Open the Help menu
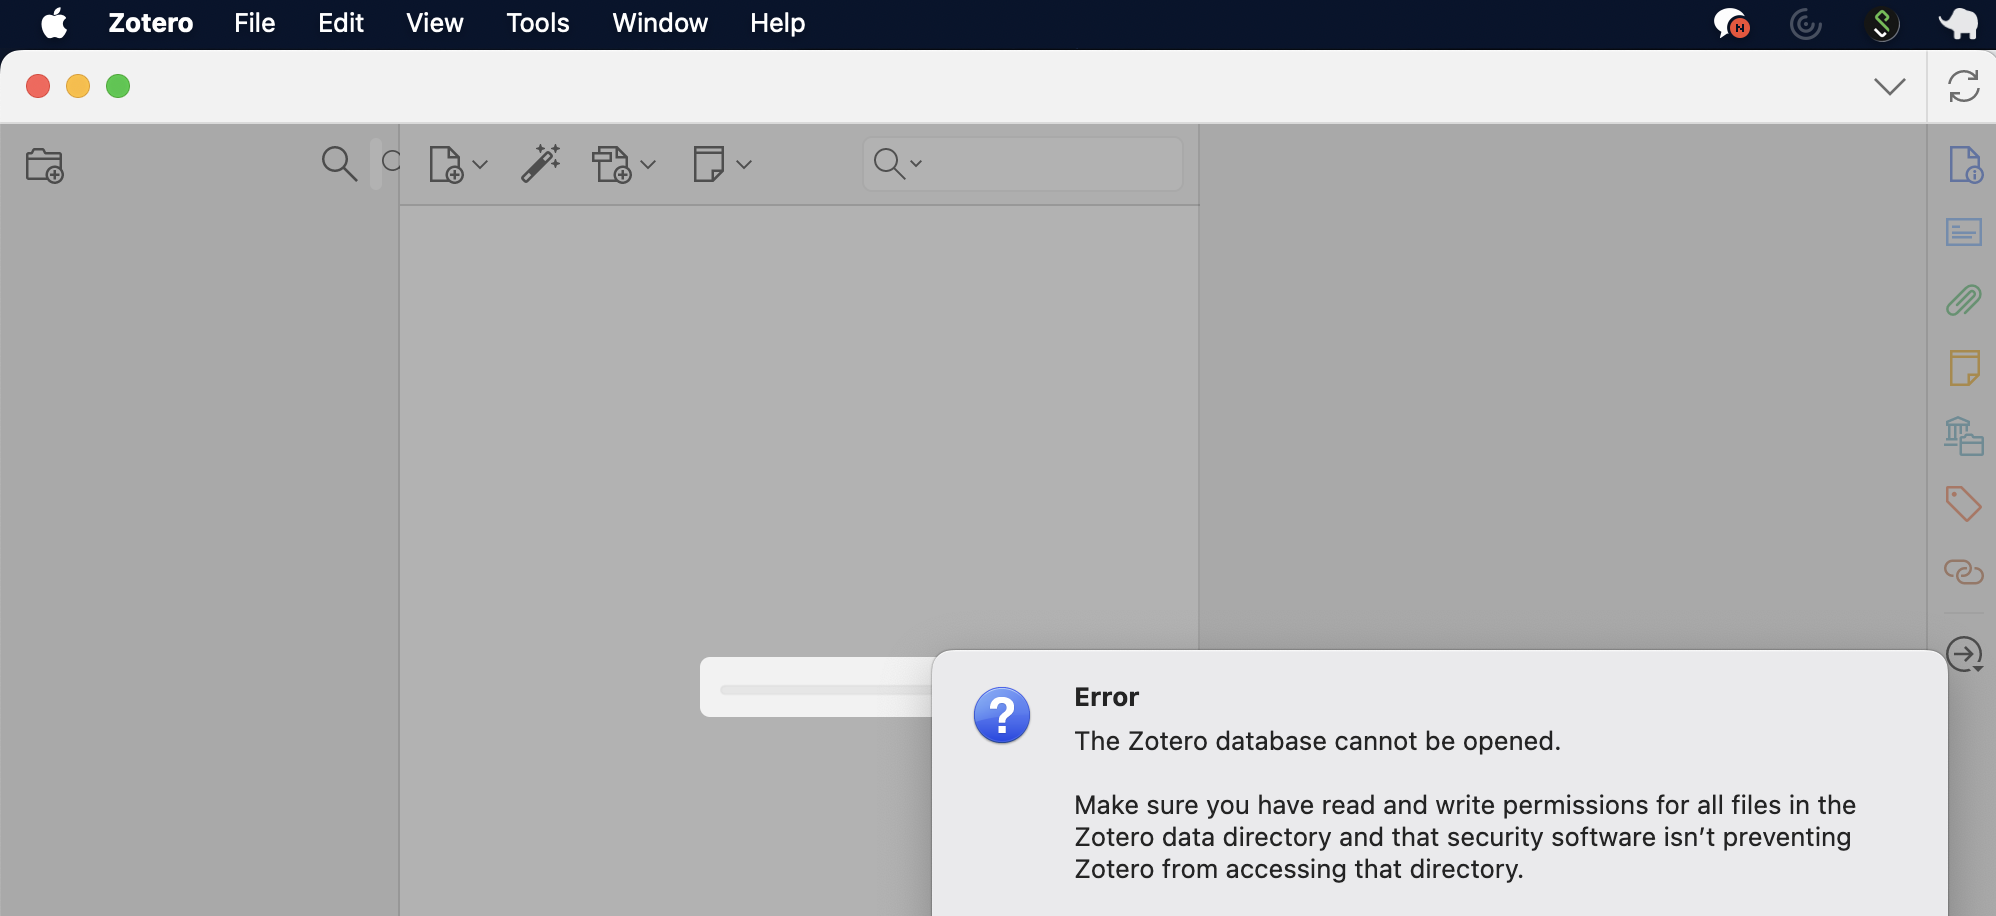The image size is (1996, 916). coord(778,23)
